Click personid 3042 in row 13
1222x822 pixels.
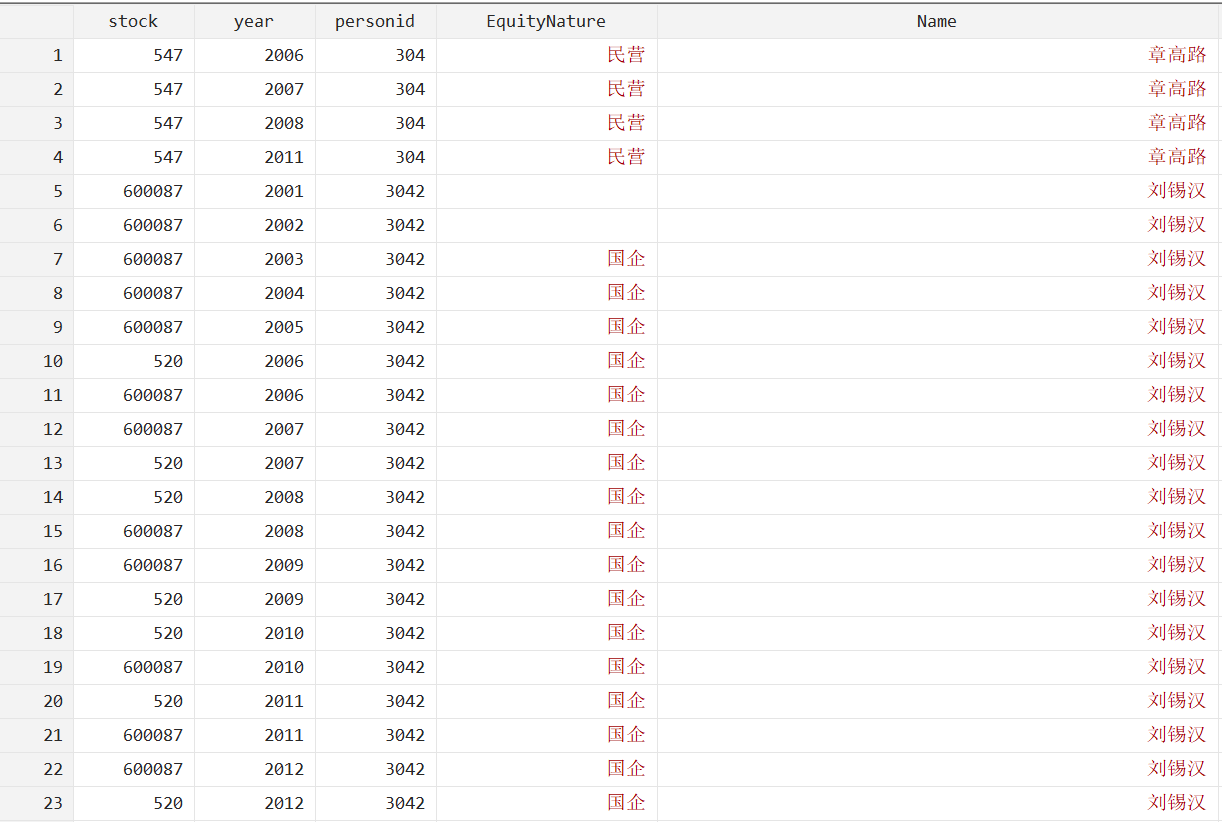405,463
